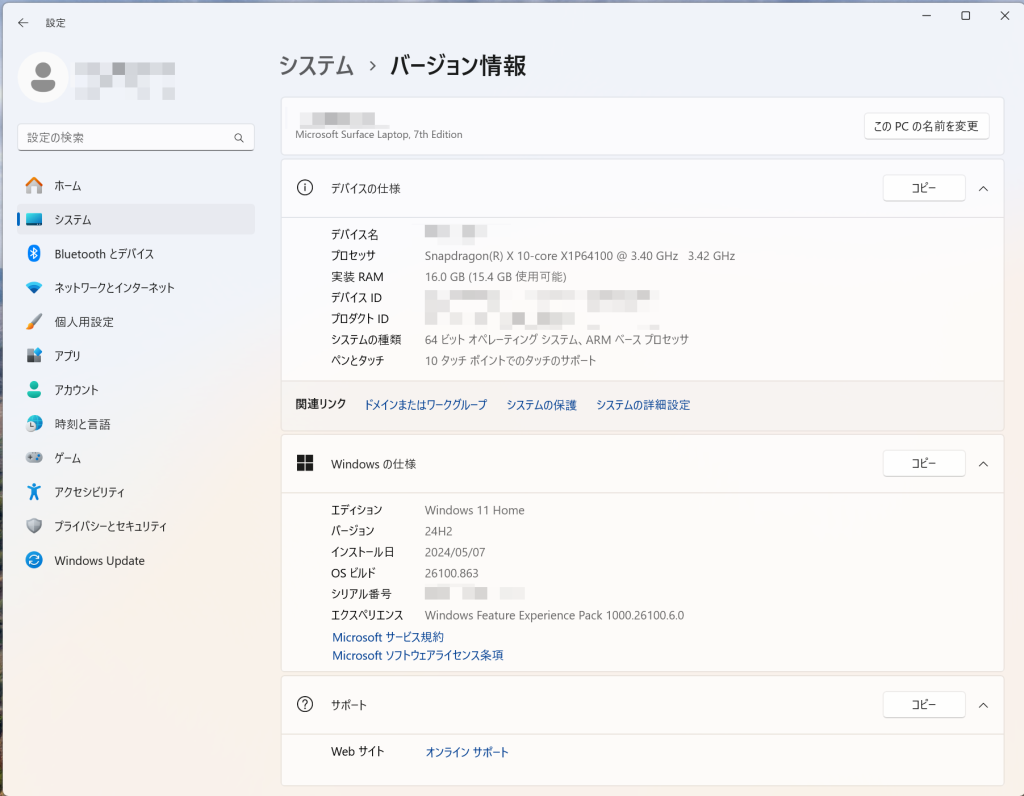
Task: Copy the device specifications with コピー
Action: (x=923, y=188)
